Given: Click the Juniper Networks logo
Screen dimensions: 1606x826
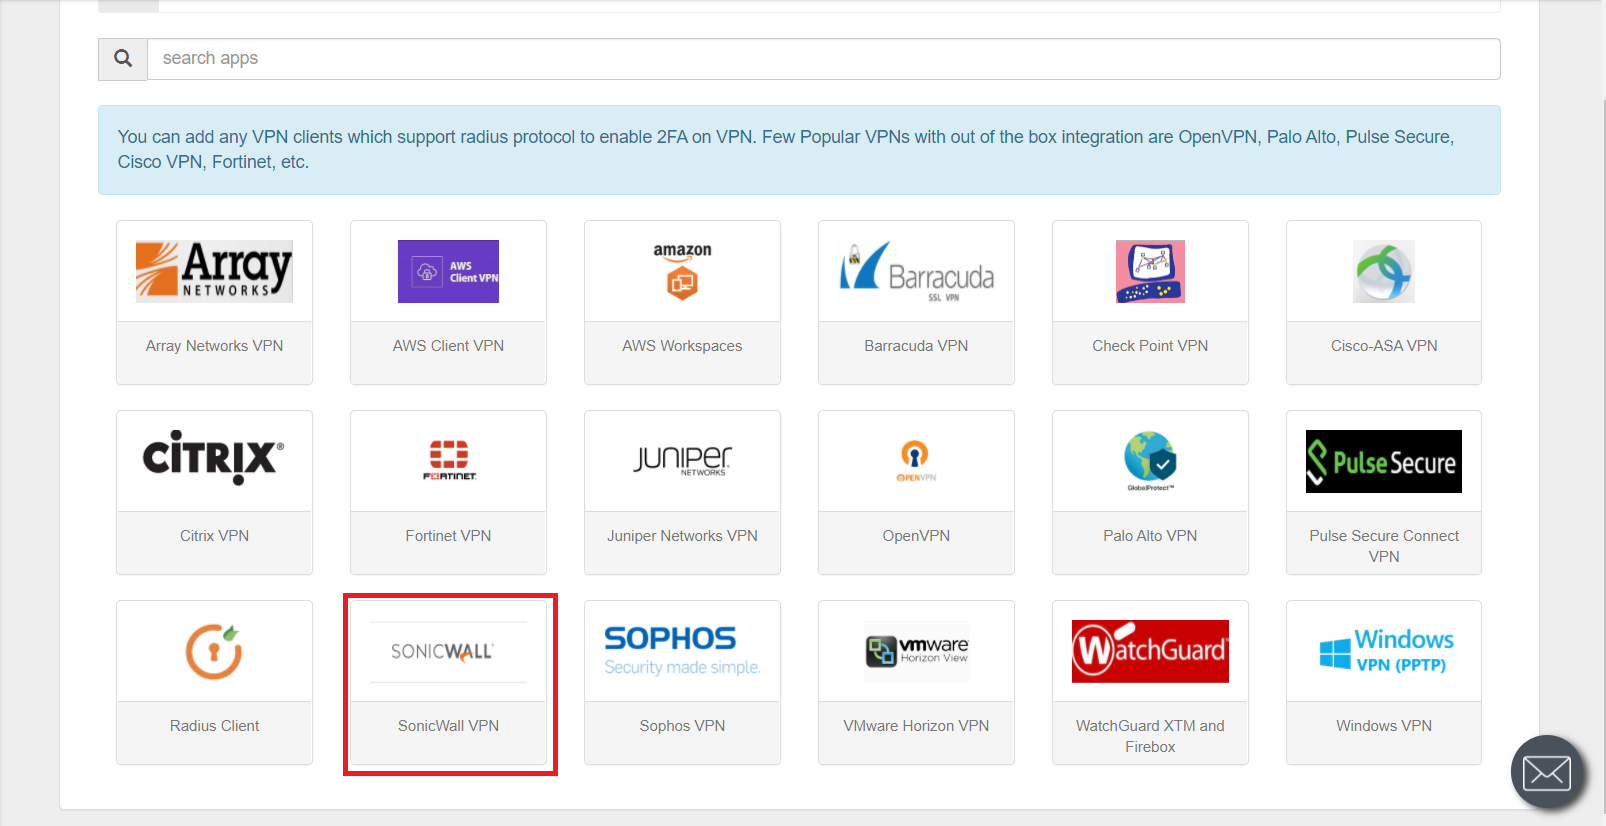Looking at the screenshot, I should click(682, 460).
